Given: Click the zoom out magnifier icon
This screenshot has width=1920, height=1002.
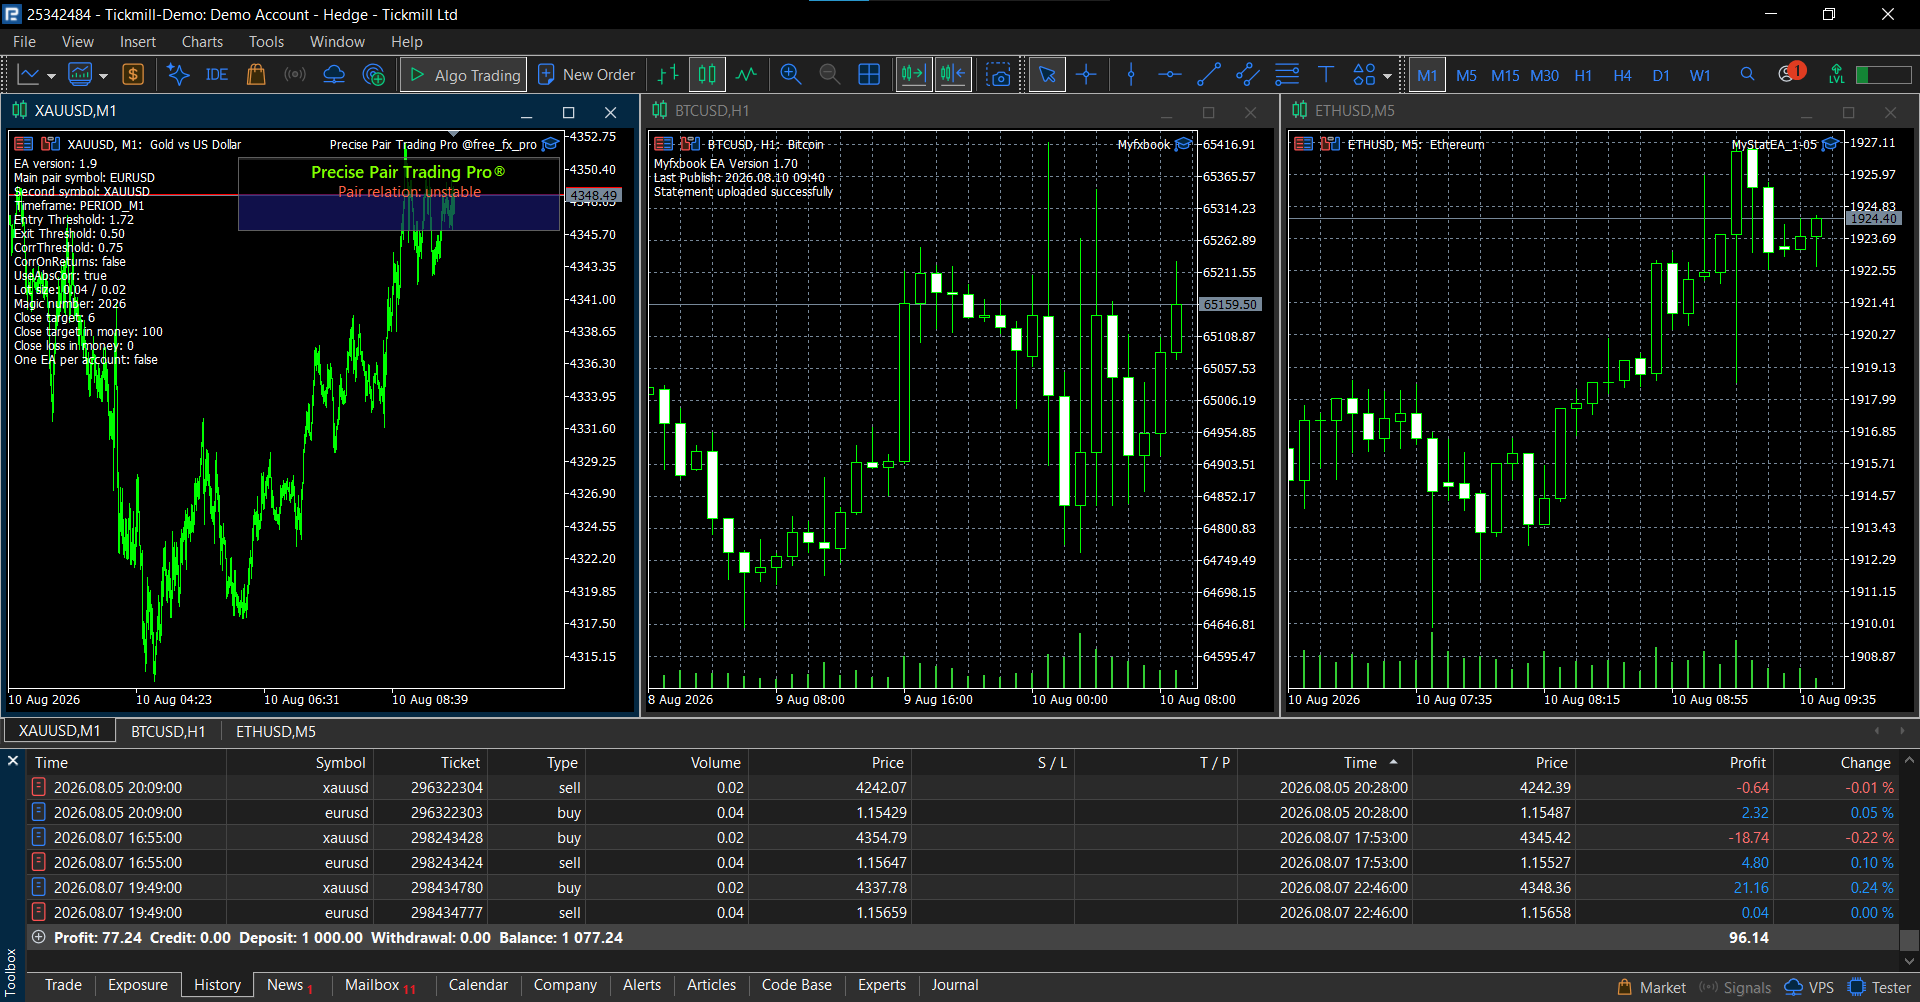Looking at the screenshot, I should [x=829, y=75].
